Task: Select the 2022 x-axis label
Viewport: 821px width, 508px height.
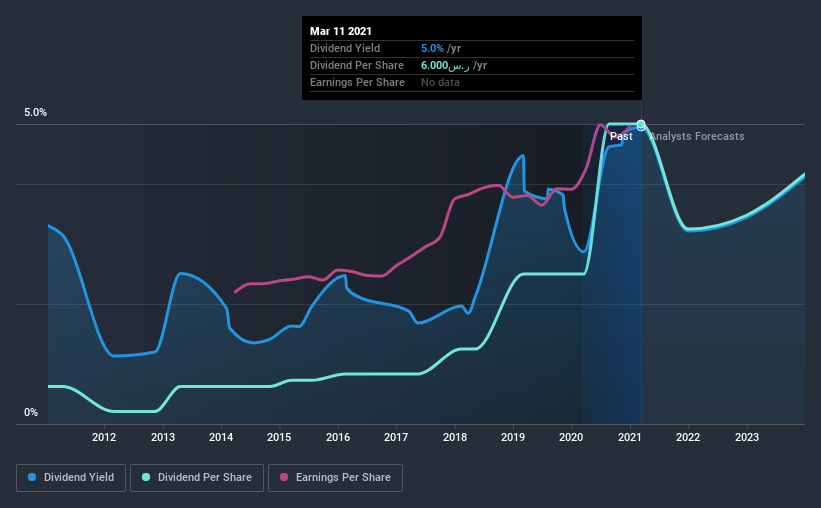Action: tap(688, 437)
